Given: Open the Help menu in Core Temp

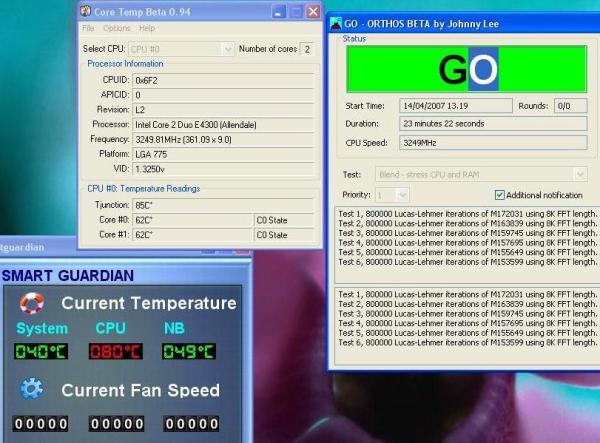Looking at the screenshot, I should click(x=147, y=28).
